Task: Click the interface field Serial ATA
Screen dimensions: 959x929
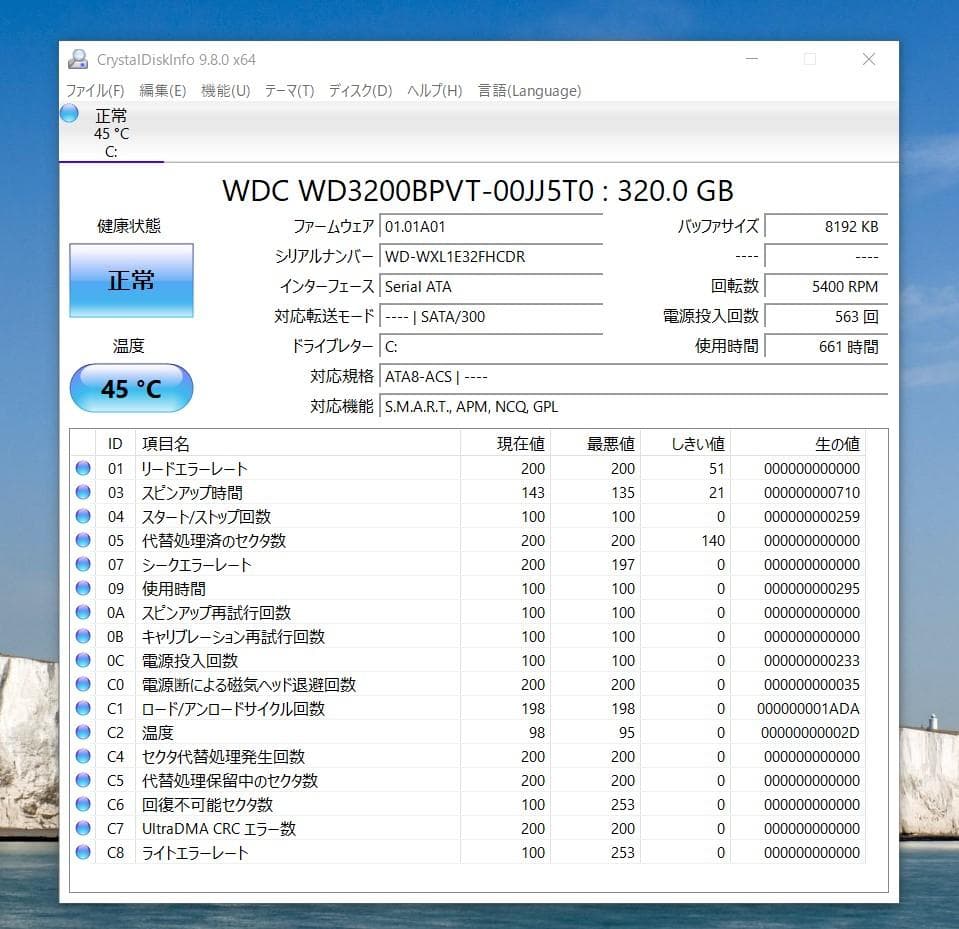Action: [x=491, y=287]
